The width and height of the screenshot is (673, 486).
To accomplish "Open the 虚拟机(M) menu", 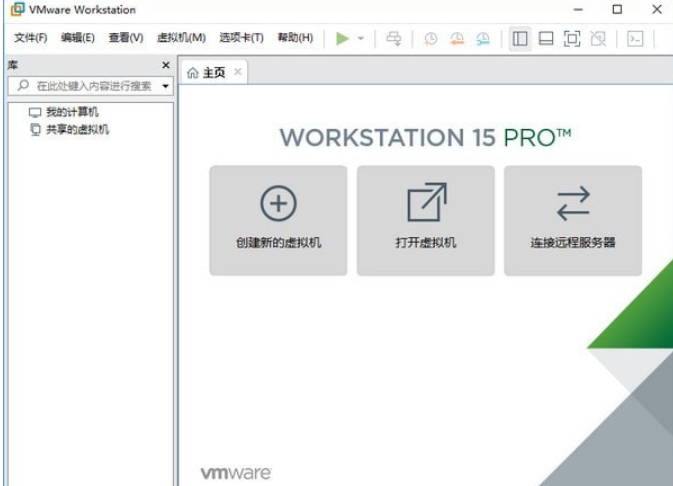I will click(181, 38).
